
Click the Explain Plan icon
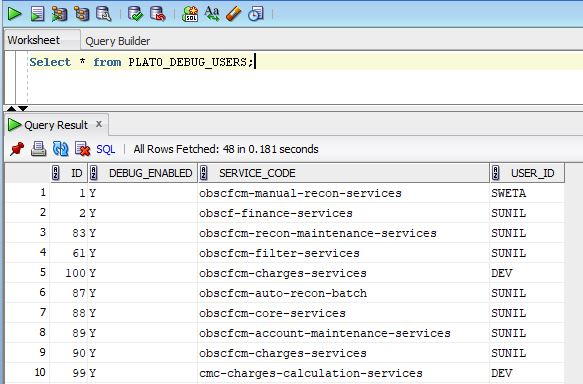click(59, 14)
